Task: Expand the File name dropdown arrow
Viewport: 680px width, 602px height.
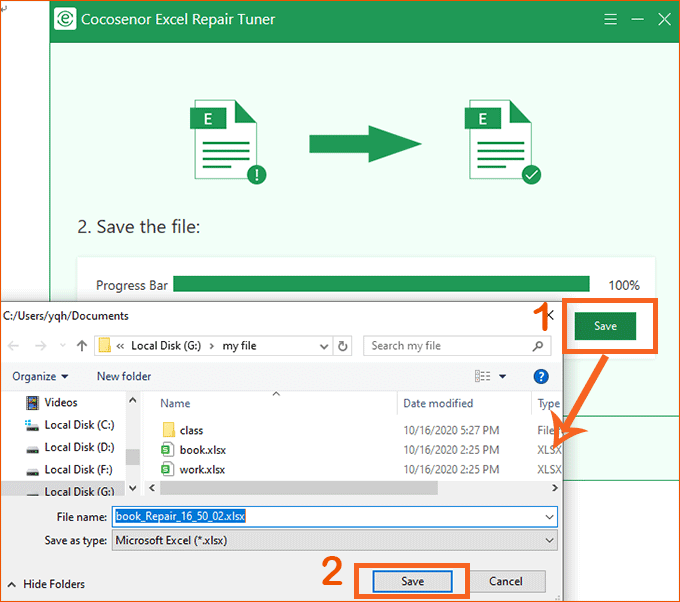Action: (549, 517)
